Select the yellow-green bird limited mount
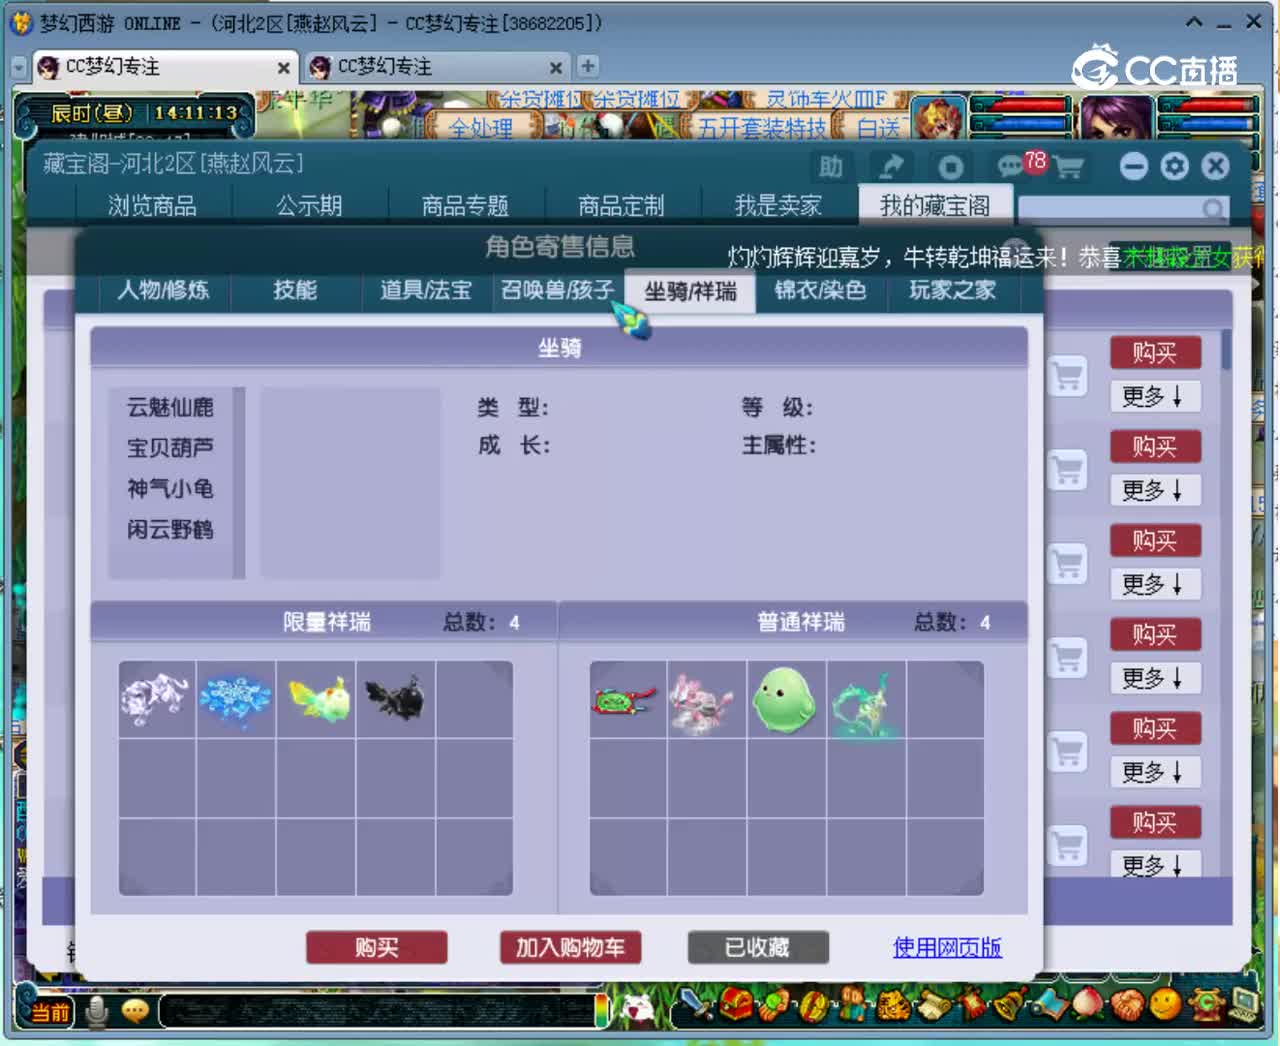1280x1046 pixels. (x=316, y=698)
